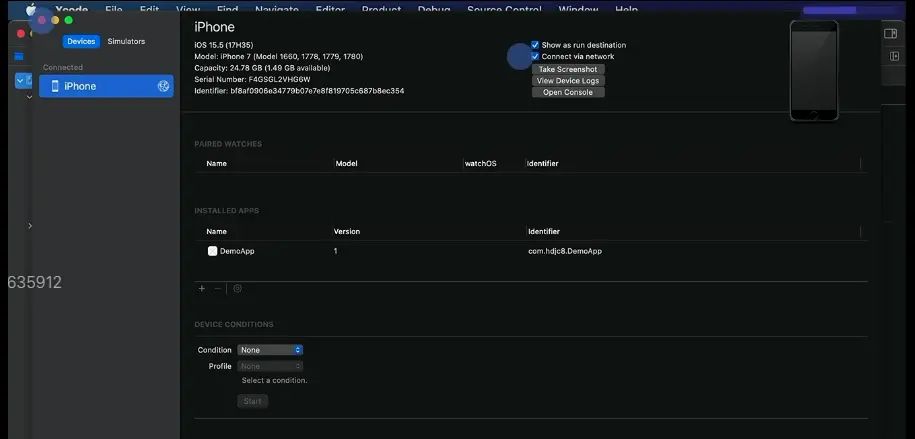Click the Open Console button

click(568, 92)
